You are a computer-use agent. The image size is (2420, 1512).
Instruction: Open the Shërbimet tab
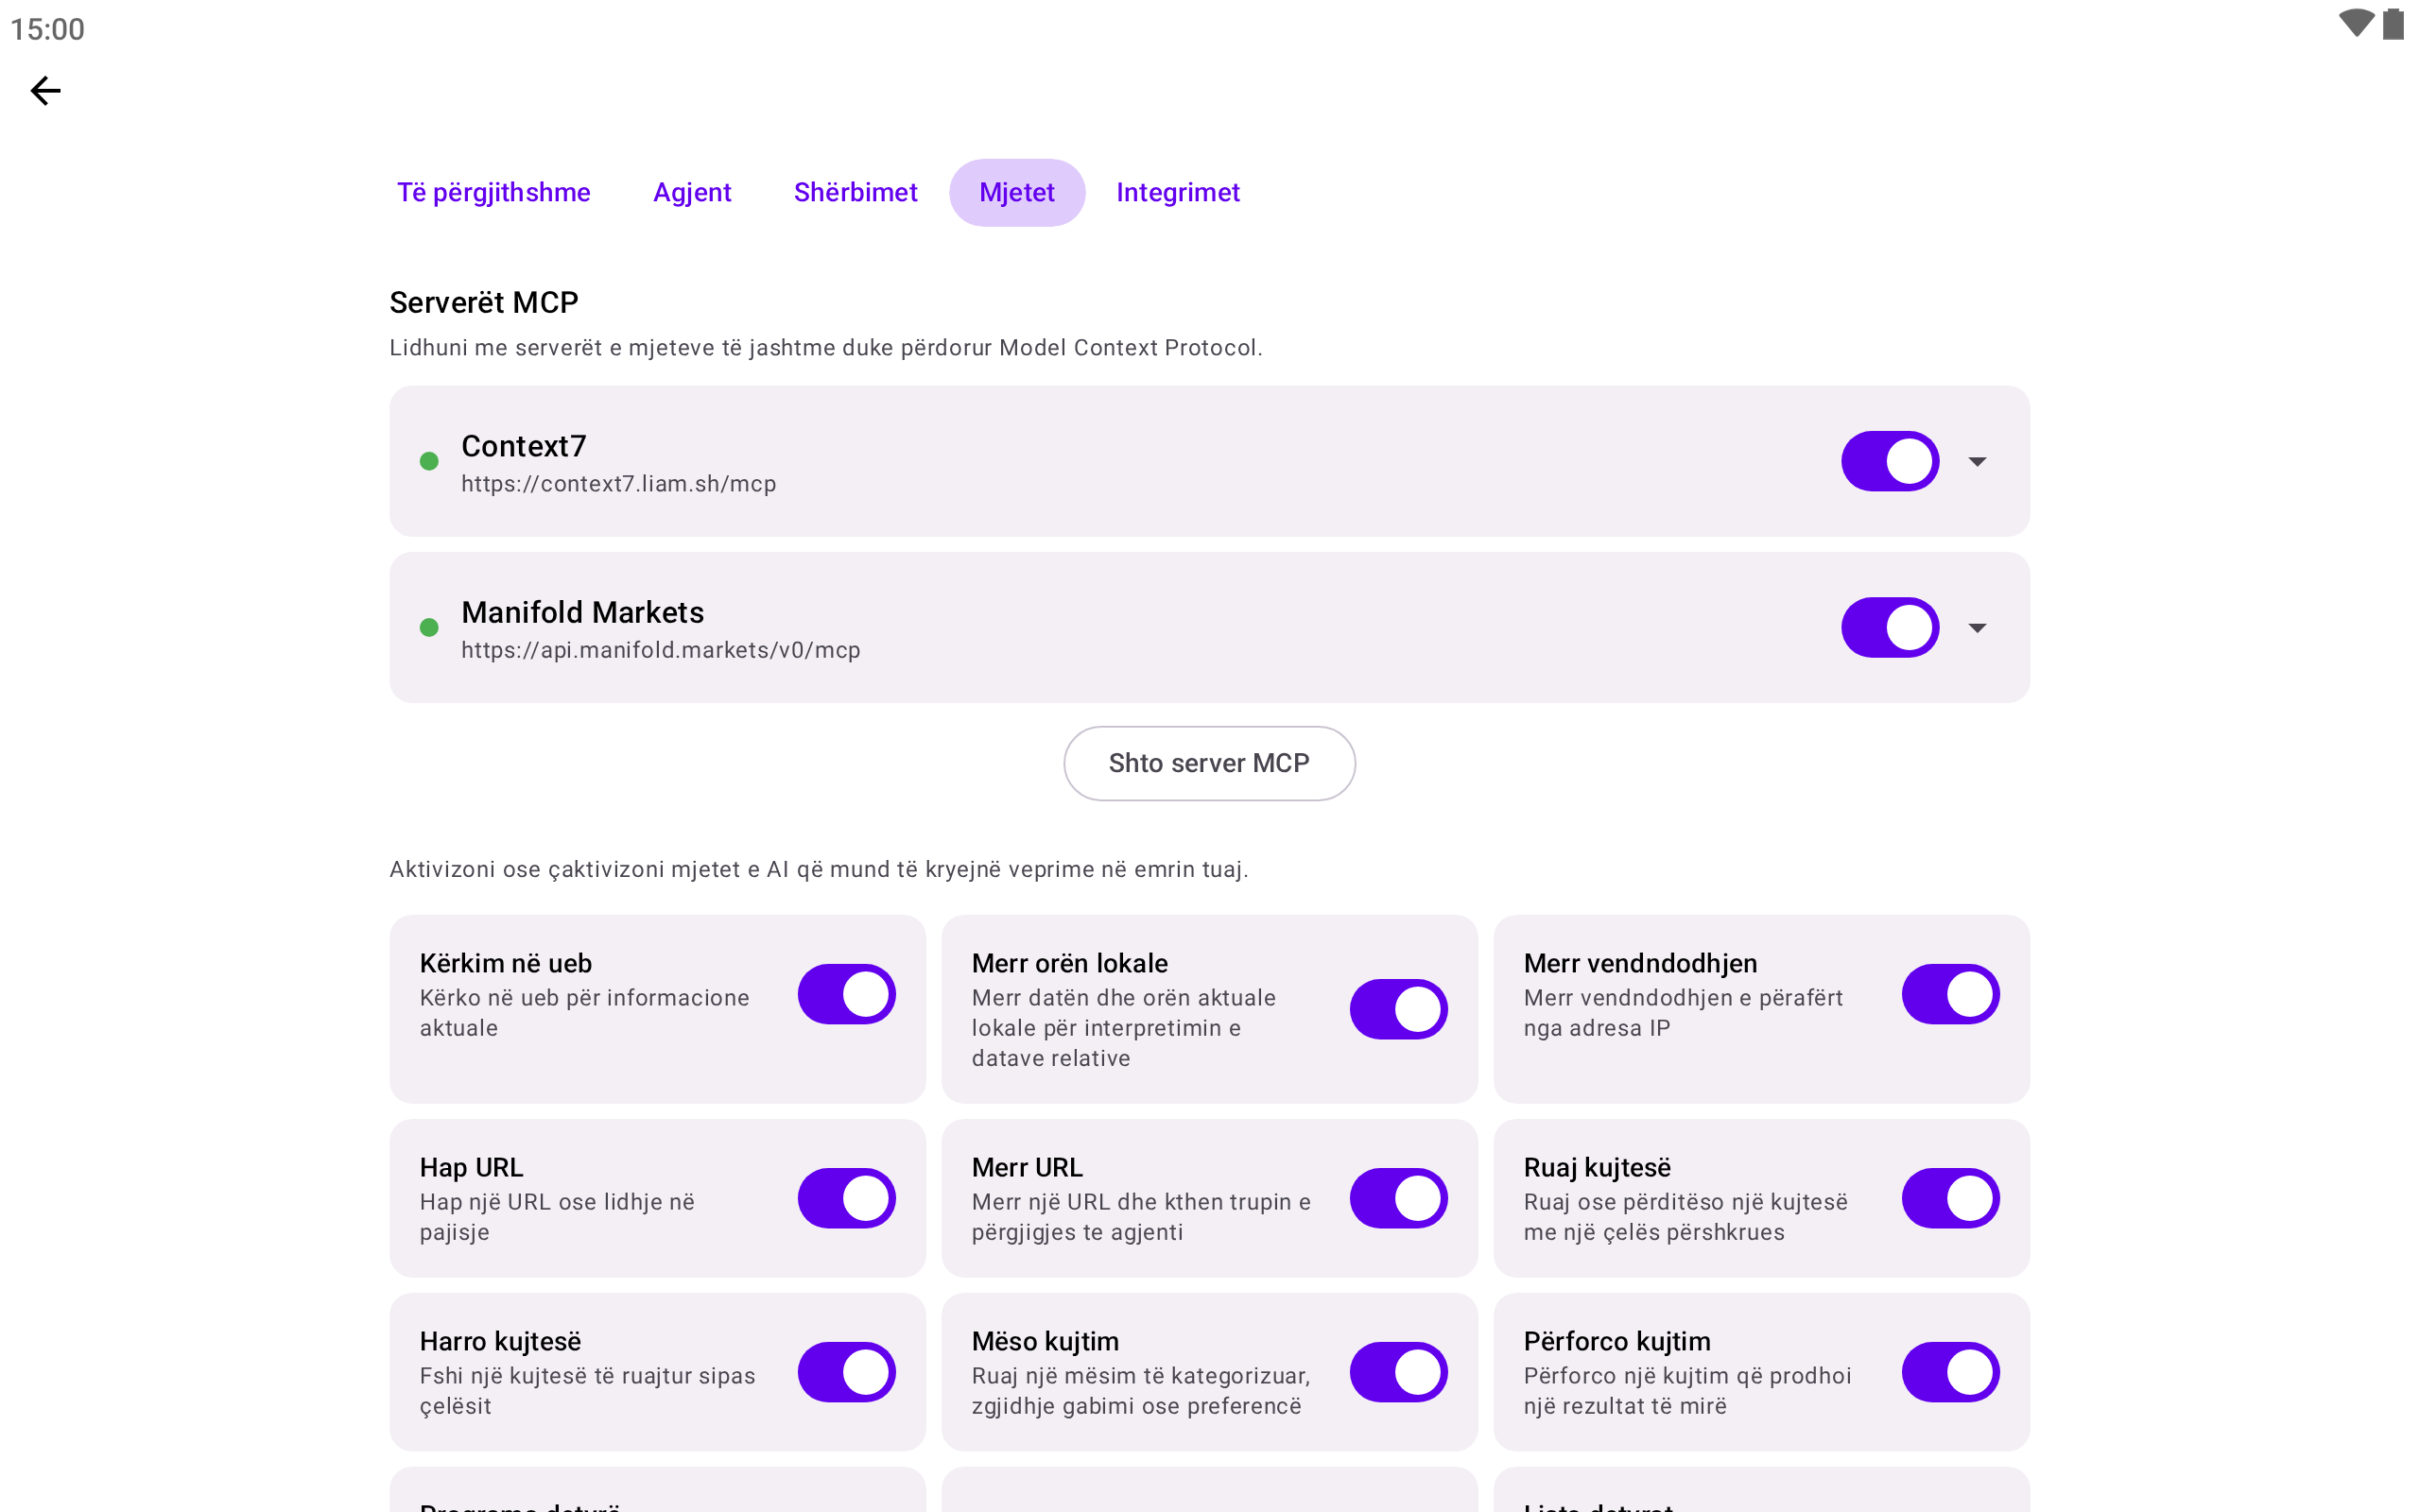click(x=855, y=192)
